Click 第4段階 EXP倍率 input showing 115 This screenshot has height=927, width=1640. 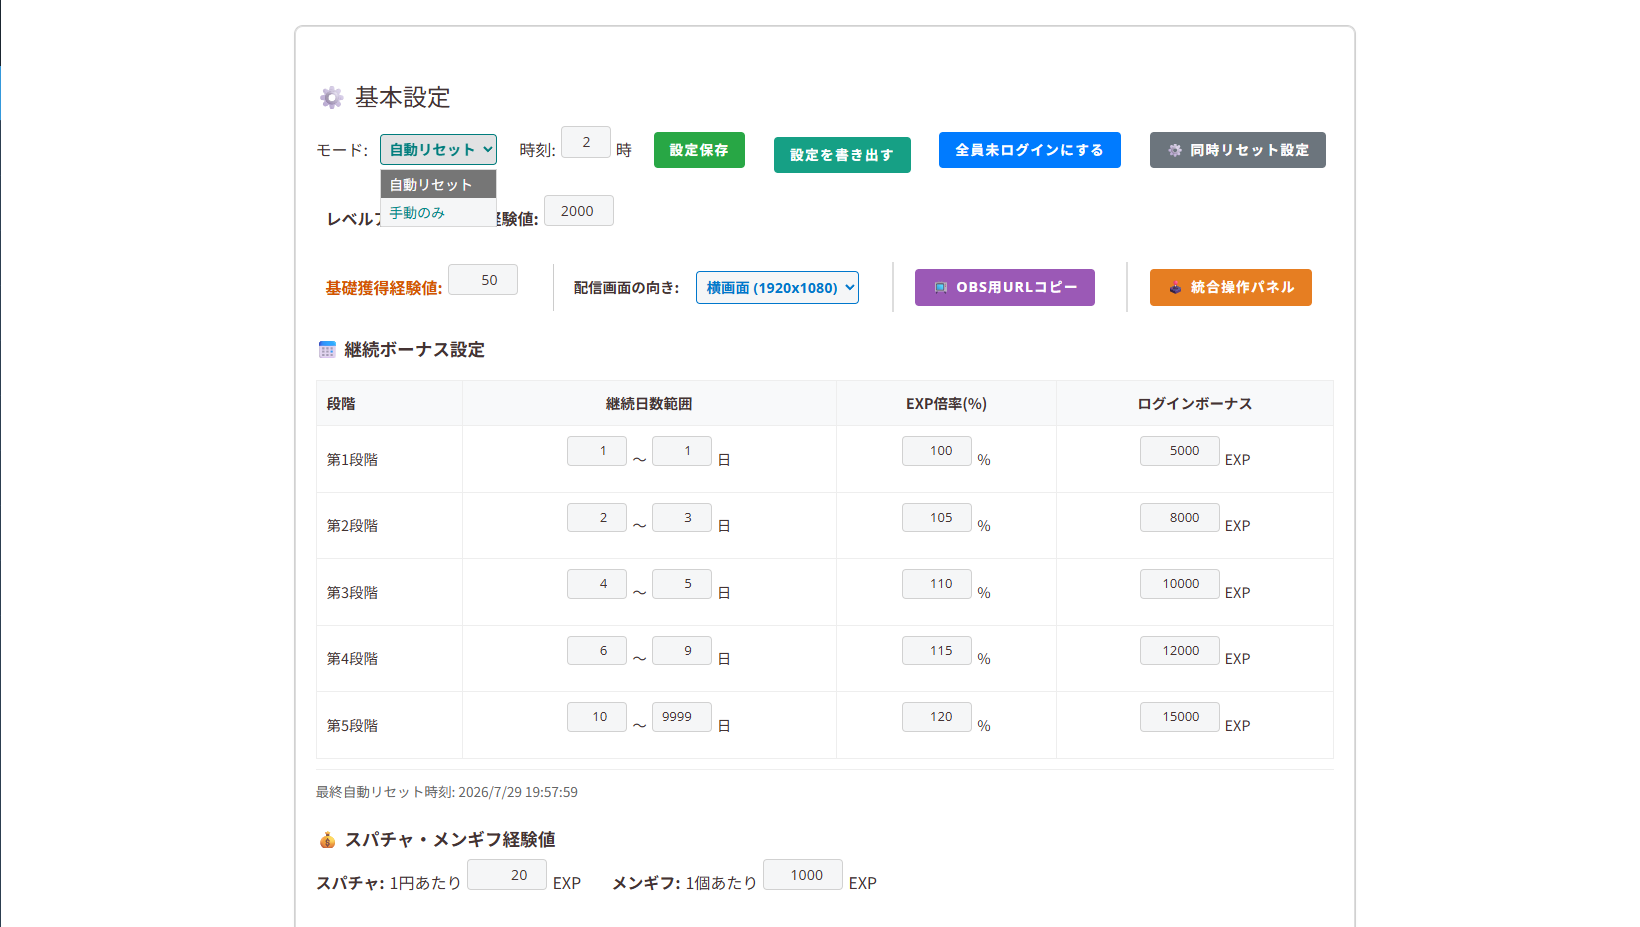tap(937, 651)
